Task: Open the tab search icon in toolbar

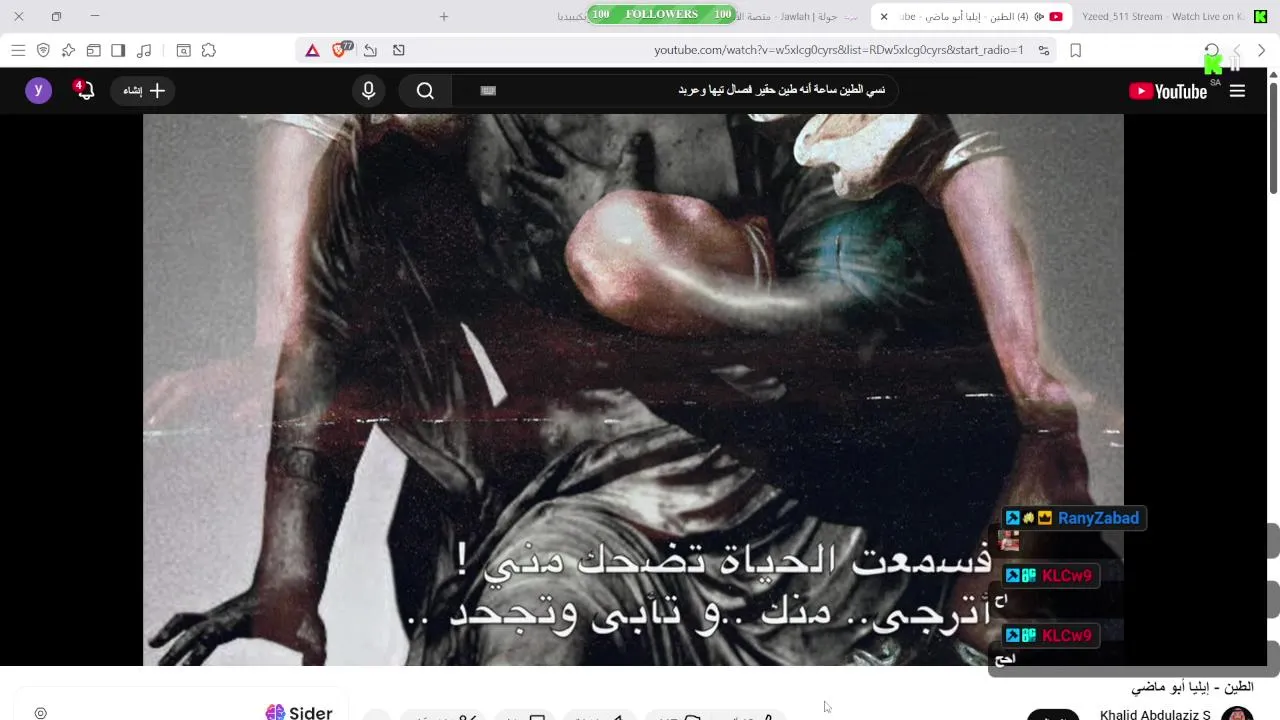Action: (184, 50)
